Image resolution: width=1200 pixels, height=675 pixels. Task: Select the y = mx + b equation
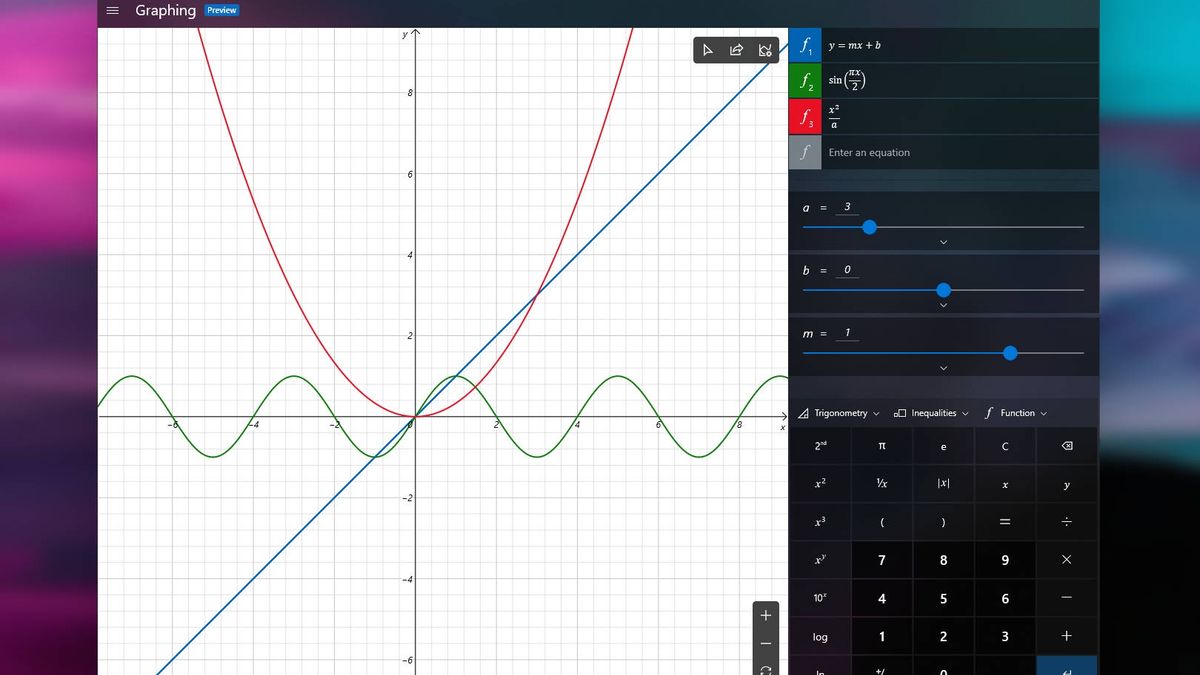960,45
